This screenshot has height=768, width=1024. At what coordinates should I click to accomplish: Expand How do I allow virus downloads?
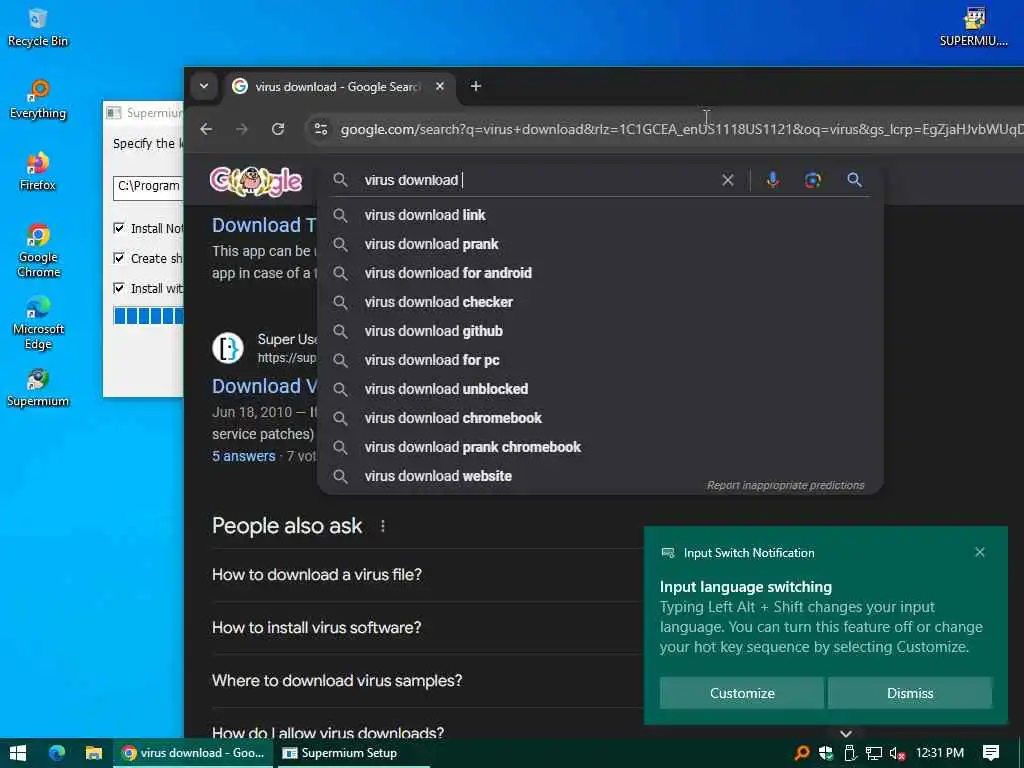click(x=328, y=733)
